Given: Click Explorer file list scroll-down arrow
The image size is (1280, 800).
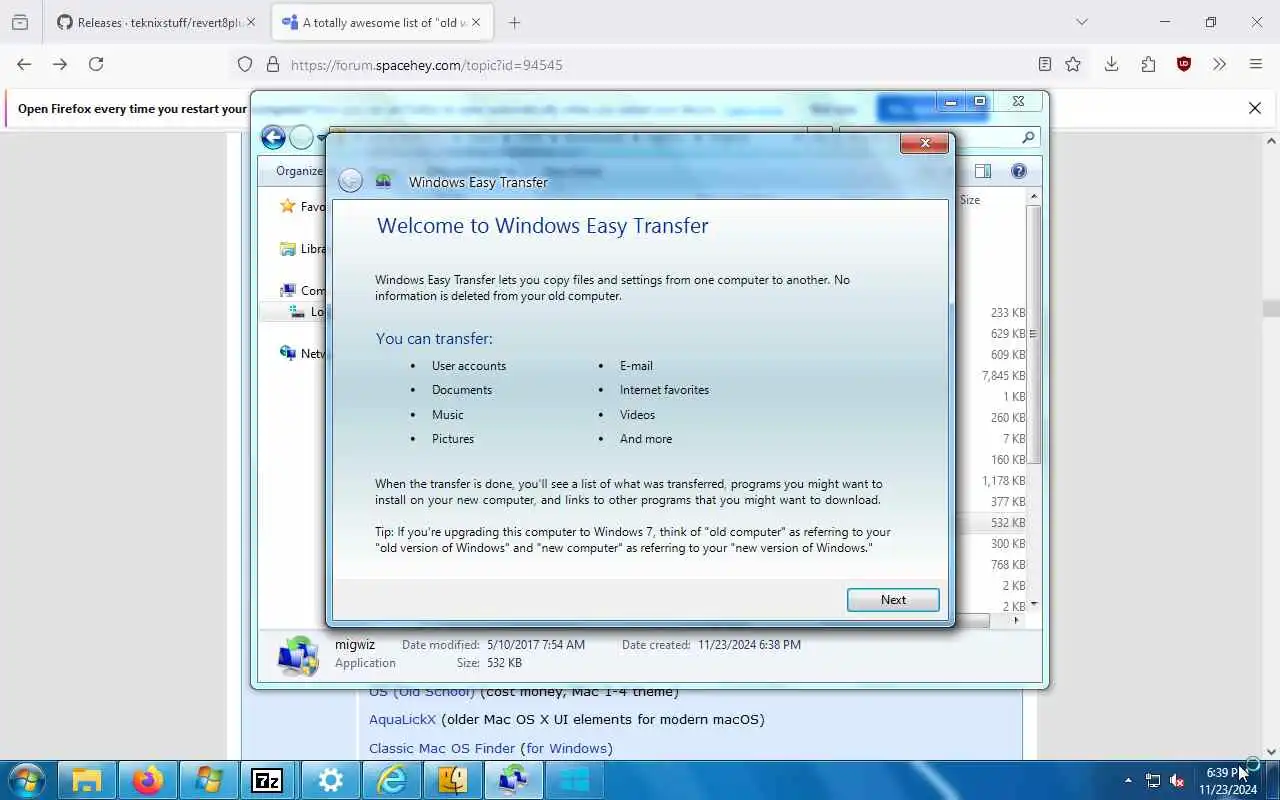Looking at the screenshot, I should (1034, 604).
